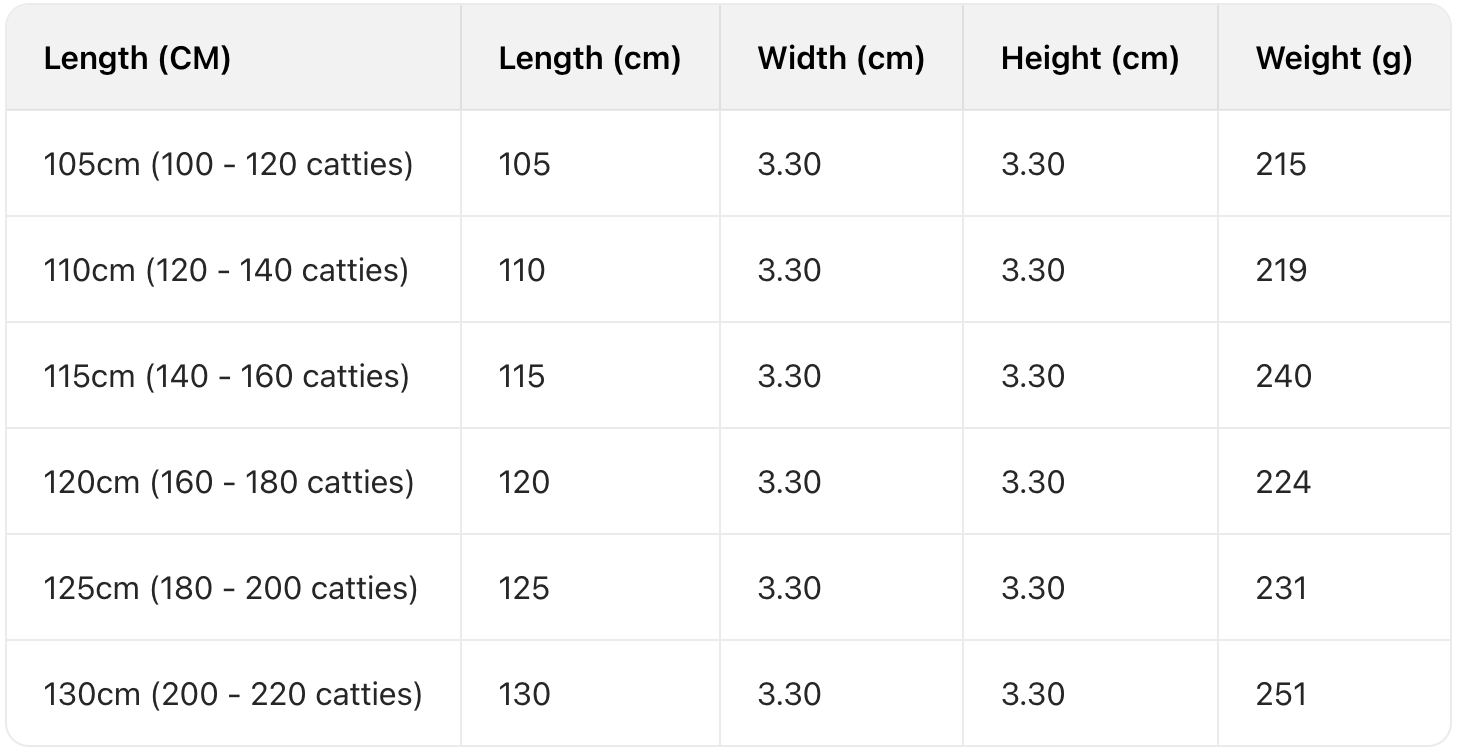
Task: Select the "120cm (160 - 180 catties)" cell
Action: click(228, 482)
